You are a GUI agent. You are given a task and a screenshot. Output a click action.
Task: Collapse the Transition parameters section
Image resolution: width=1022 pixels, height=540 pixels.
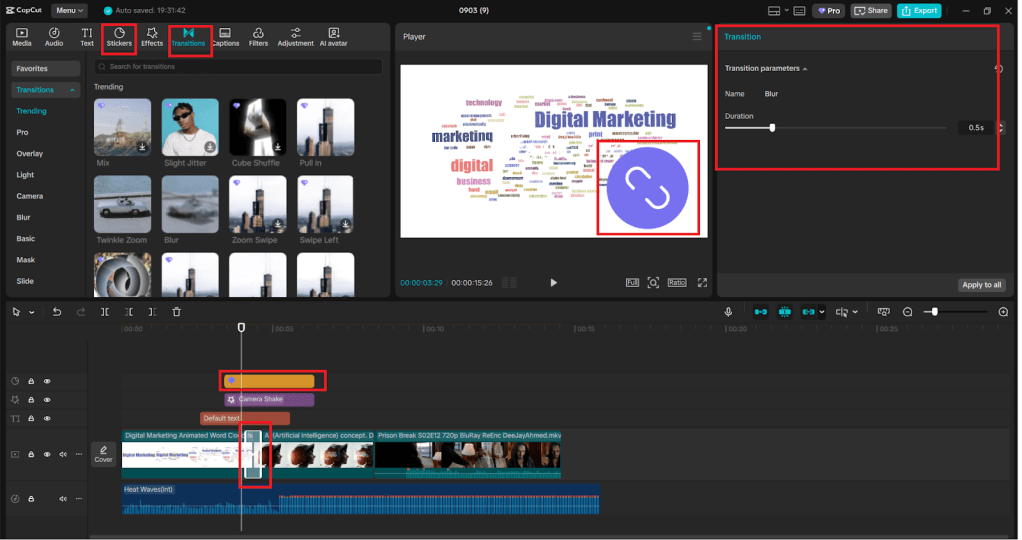pyautogui.click(x=805, y=69)
